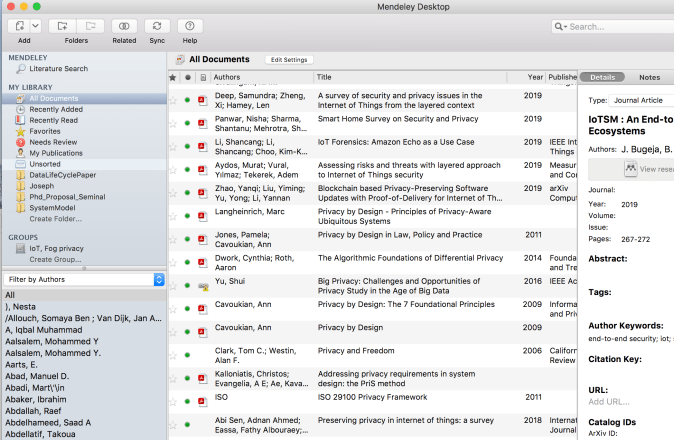Open Literature Search in the sidebar
Image resolution: width=674 pixels, height=440 pixels.
point(58,69)
